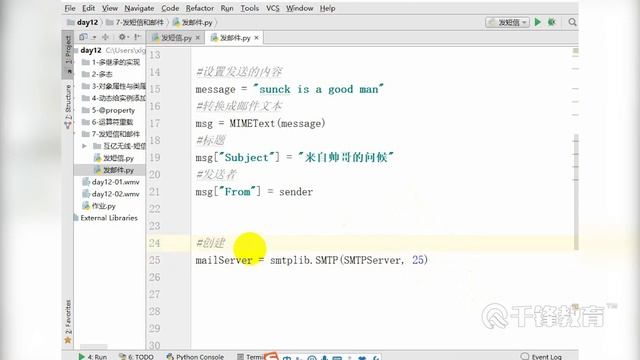Select 发邮件.py in project tree
Screen dimensions: 640x360
(x=109, y=170)
